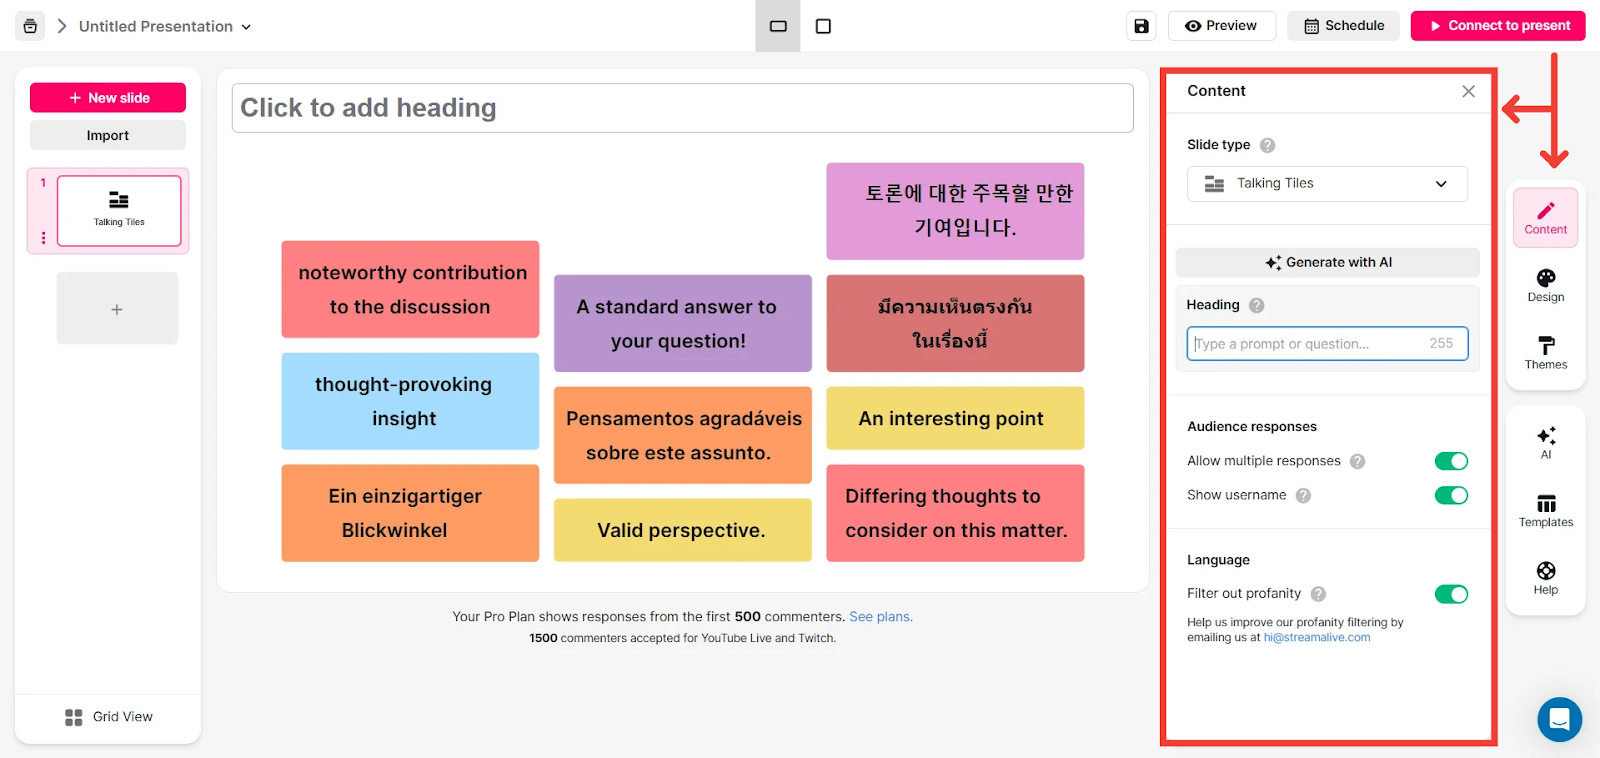1600x758 pixels.
Task: Toggle Allow multiple responses
Action: click(1451, 461)
